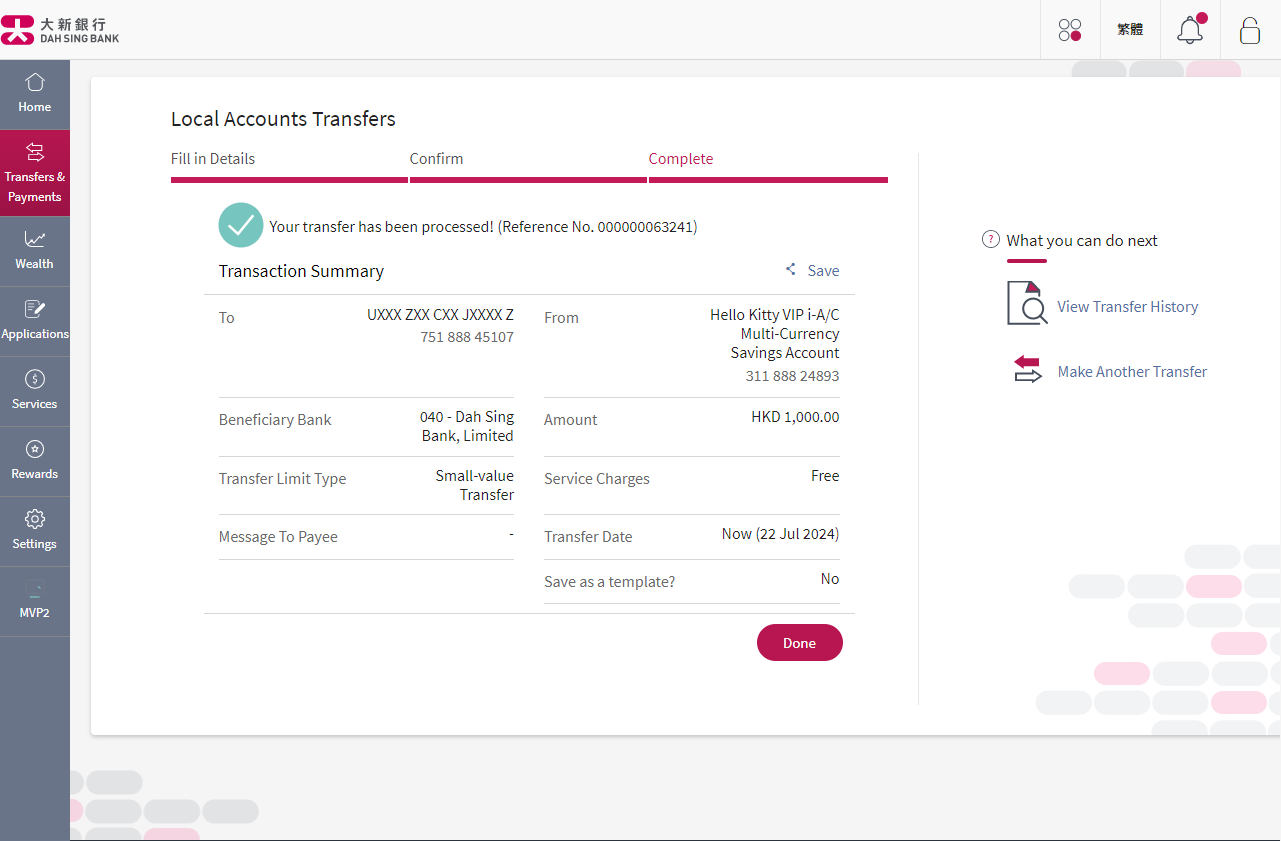Click the transfer date Now (22 Jul 2024)
This screenshot has width=1281, height=841.
tap(780, 534)
